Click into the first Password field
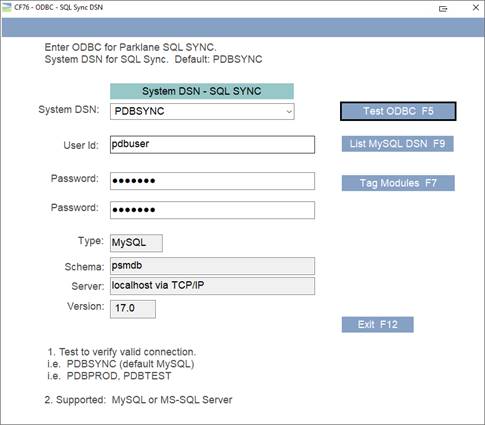This screenshot has width=485, height=425. (x=212, y=181)
